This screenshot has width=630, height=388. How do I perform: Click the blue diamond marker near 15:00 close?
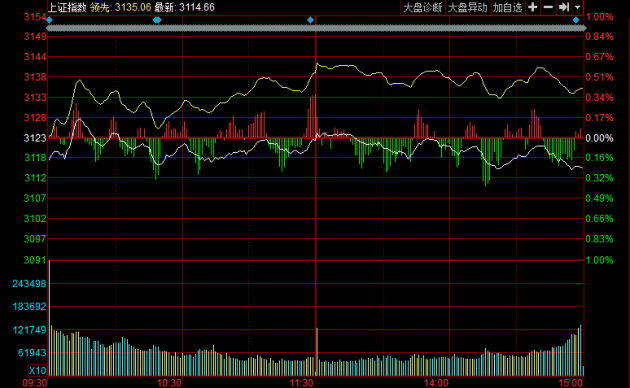pos(576,20)
